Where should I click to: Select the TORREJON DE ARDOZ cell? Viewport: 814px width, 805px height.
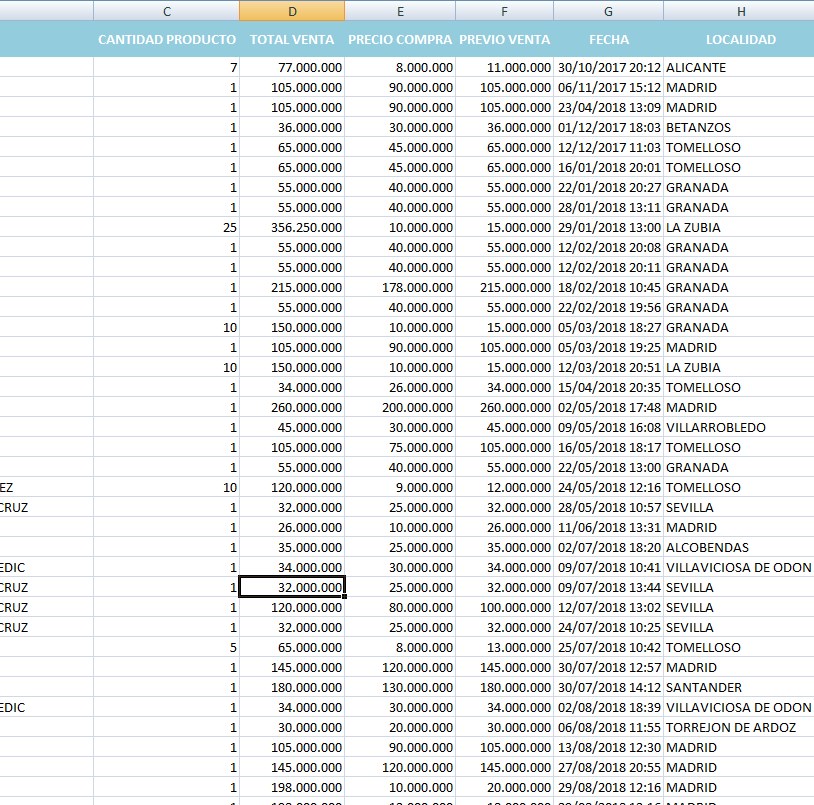pos(741,728)
